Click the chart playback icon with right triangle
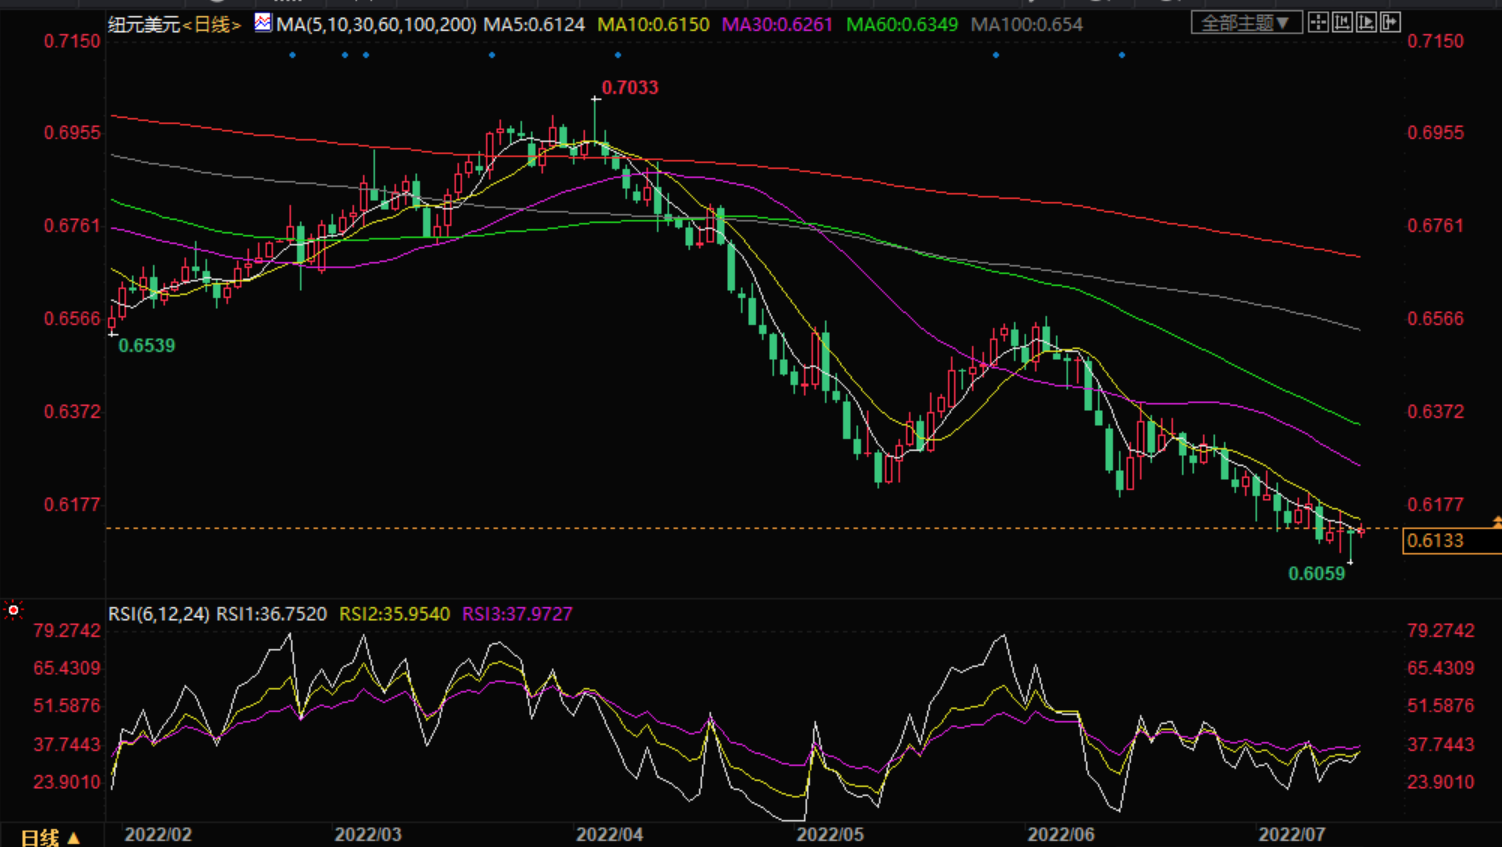1502x847 pixels. [1366, 22]
